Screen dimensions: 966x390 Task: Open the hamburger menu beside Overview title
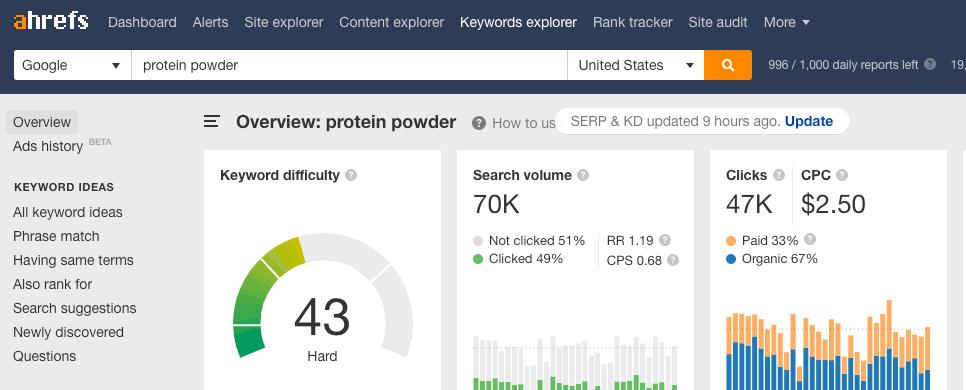coord(212,121)
